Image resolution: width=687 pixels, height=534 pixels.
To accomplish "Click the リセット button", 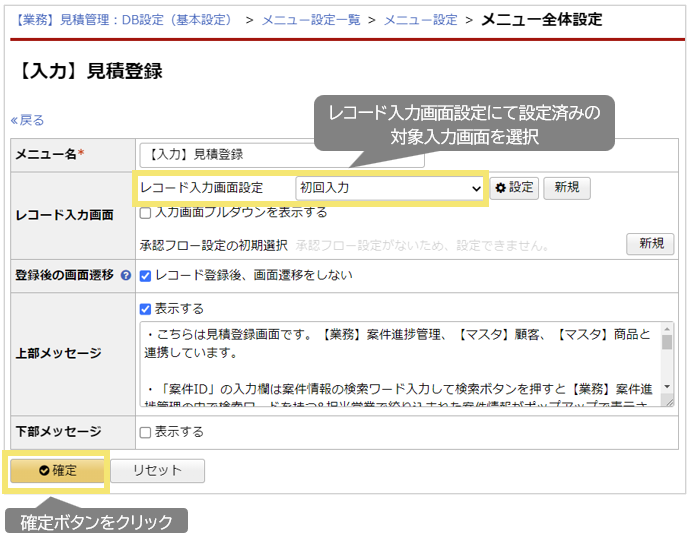I will (x=157, y=471).
